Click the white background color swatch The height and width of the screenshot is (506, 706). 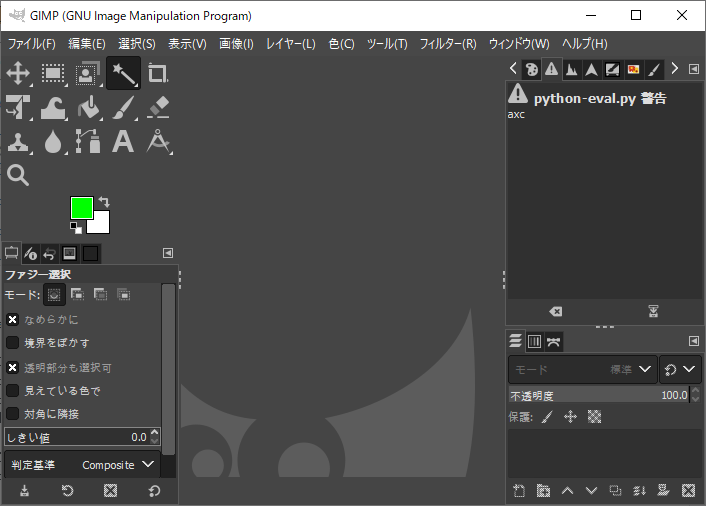(x=101, y=225)
